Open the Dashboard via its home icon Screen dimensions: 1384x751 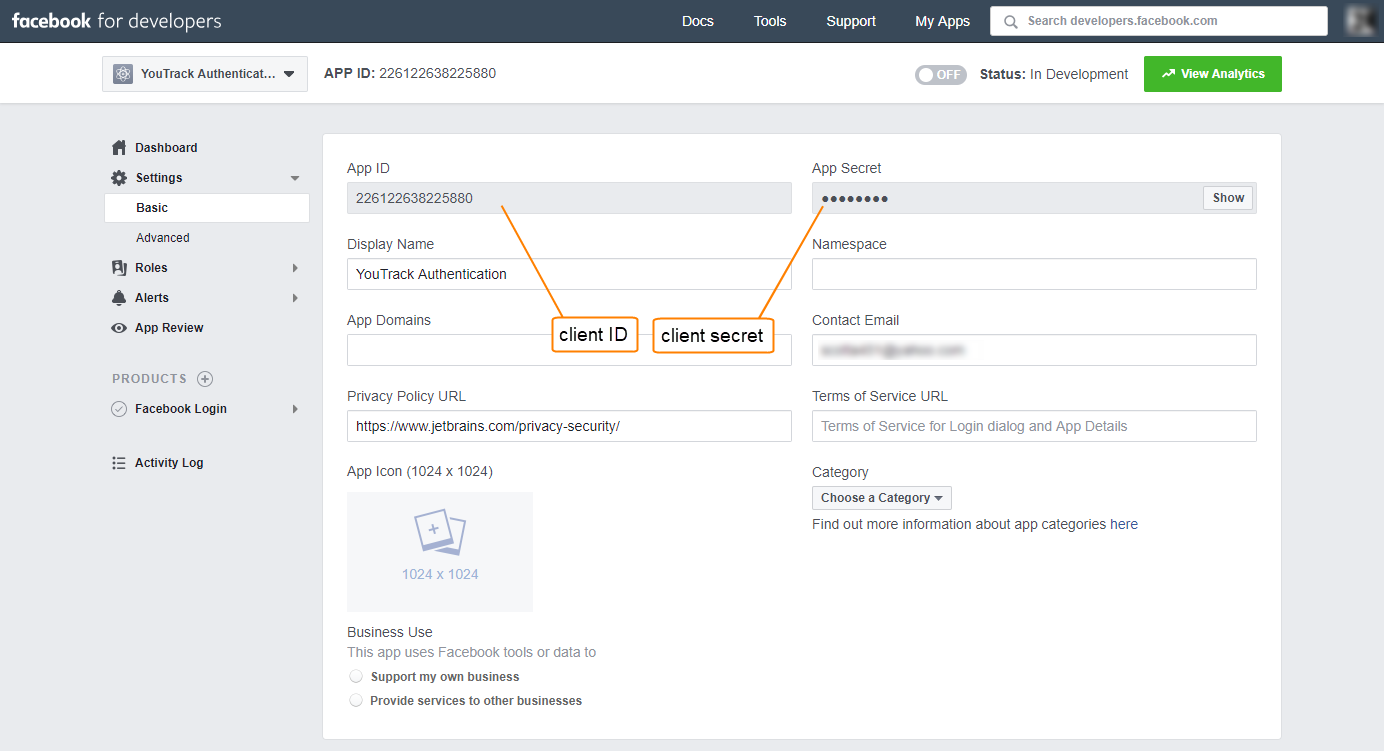point(118,146)
